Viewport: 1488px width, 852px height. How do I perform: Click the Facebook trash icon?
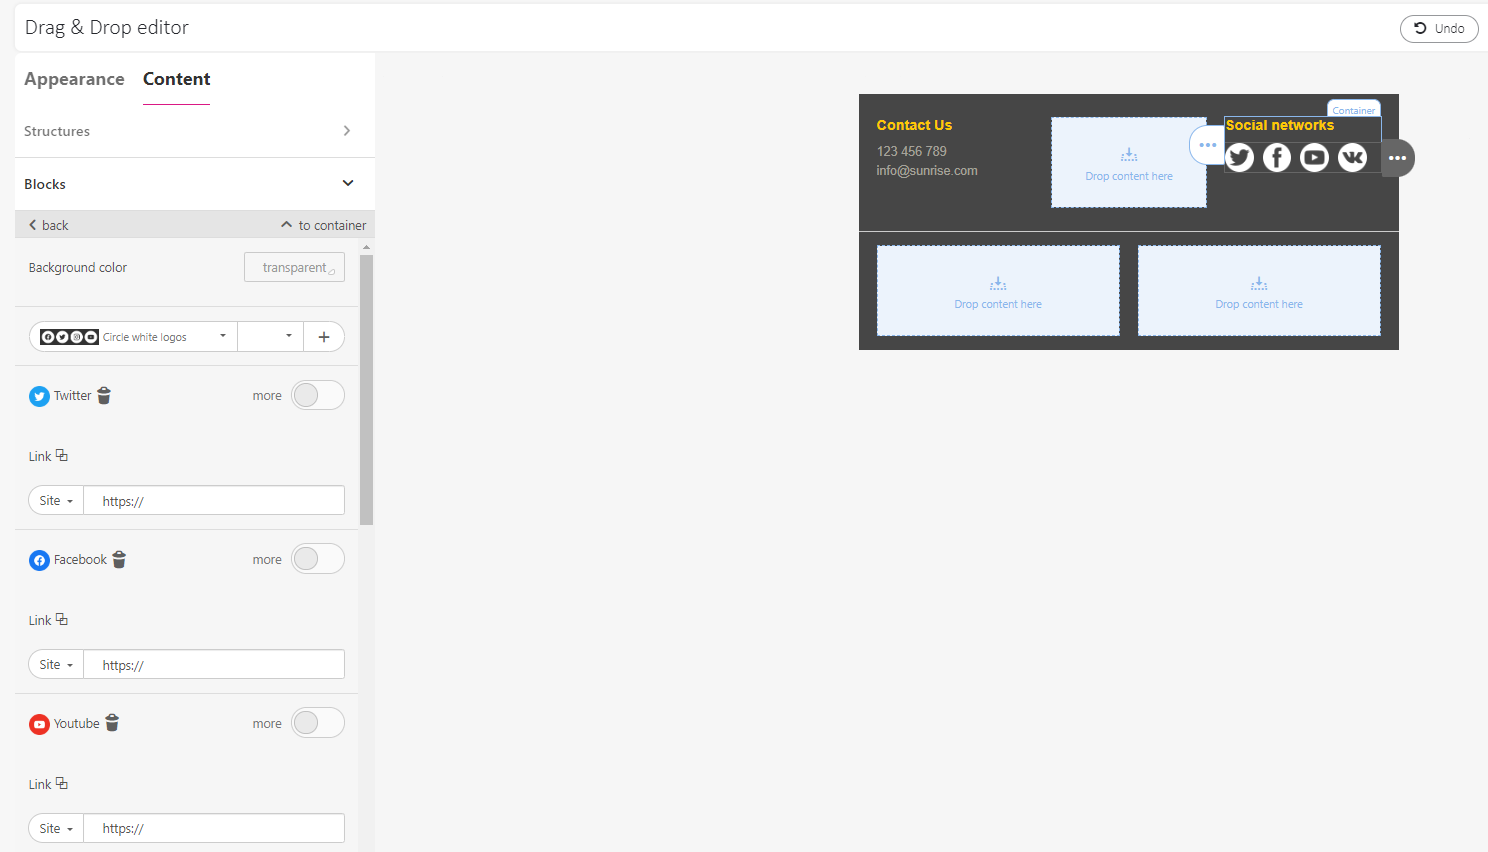point(119,560)
